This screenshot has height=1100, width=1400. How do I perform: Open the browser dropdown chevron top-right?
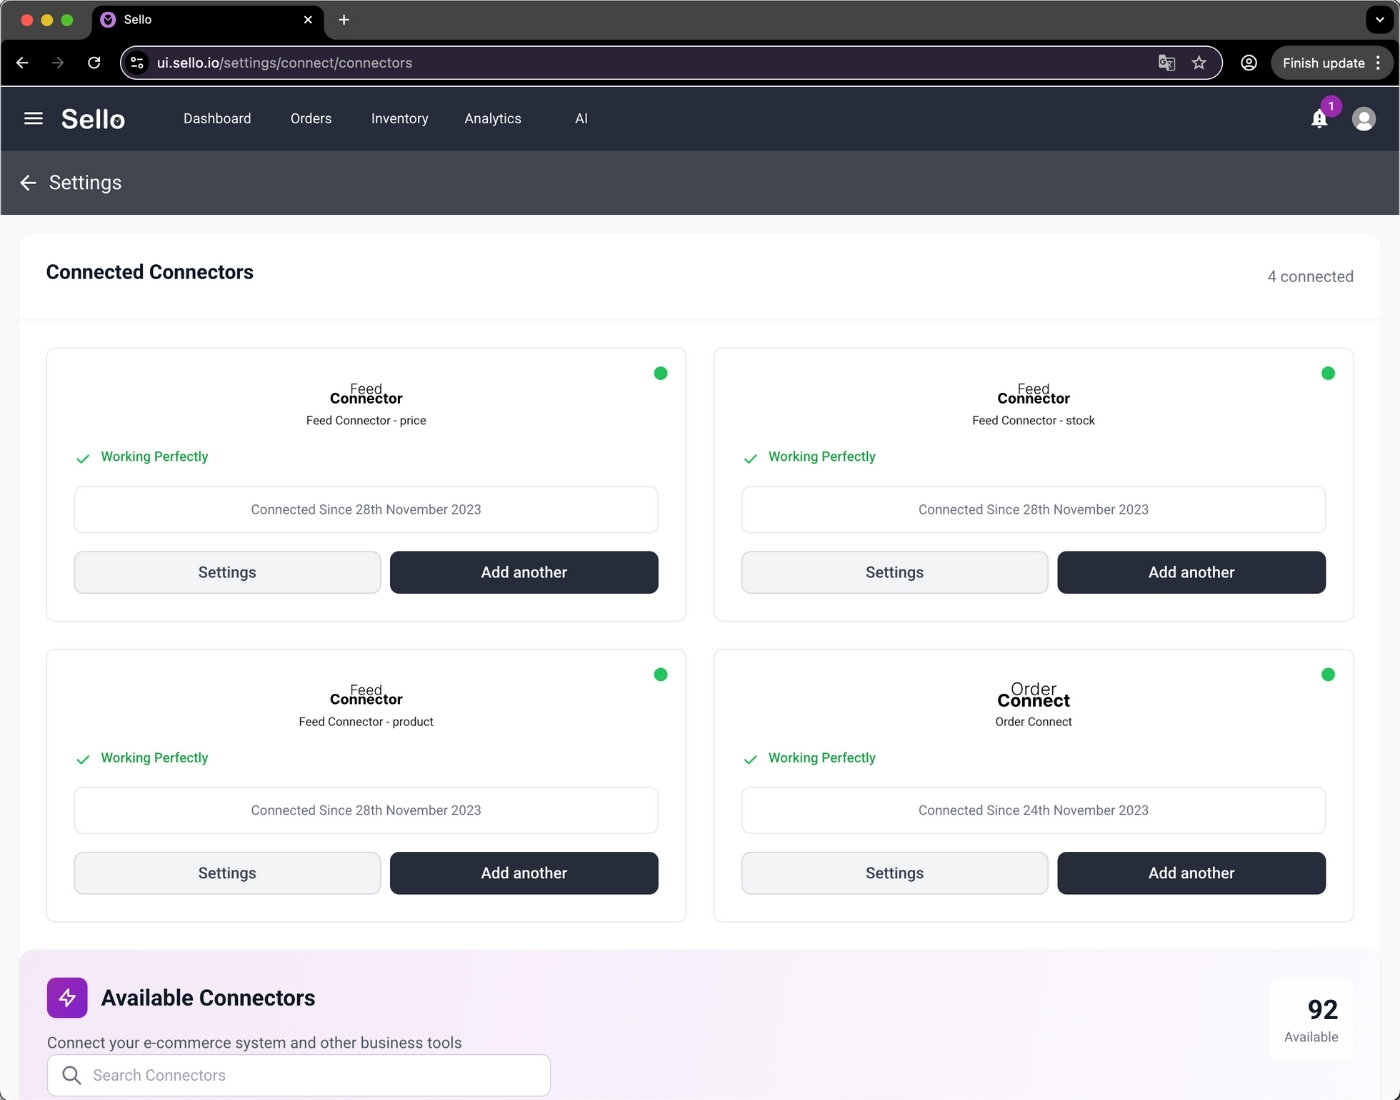click(1379, 19)
